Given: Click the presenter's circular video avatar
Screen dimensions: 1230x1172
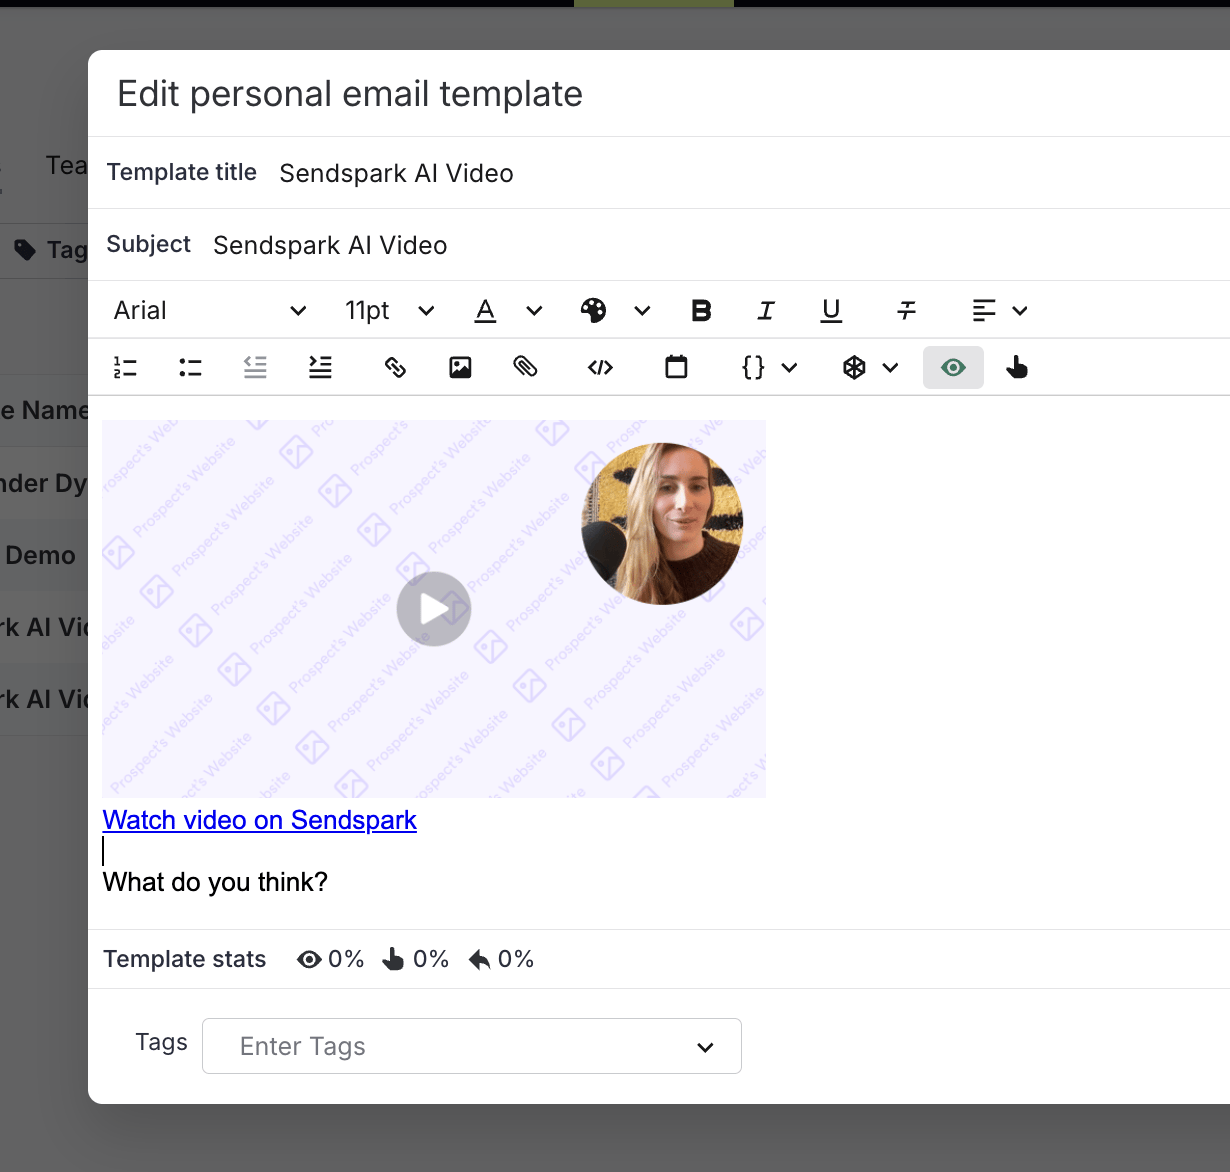Looking at the screenshot, I should [x=662, y=524].
